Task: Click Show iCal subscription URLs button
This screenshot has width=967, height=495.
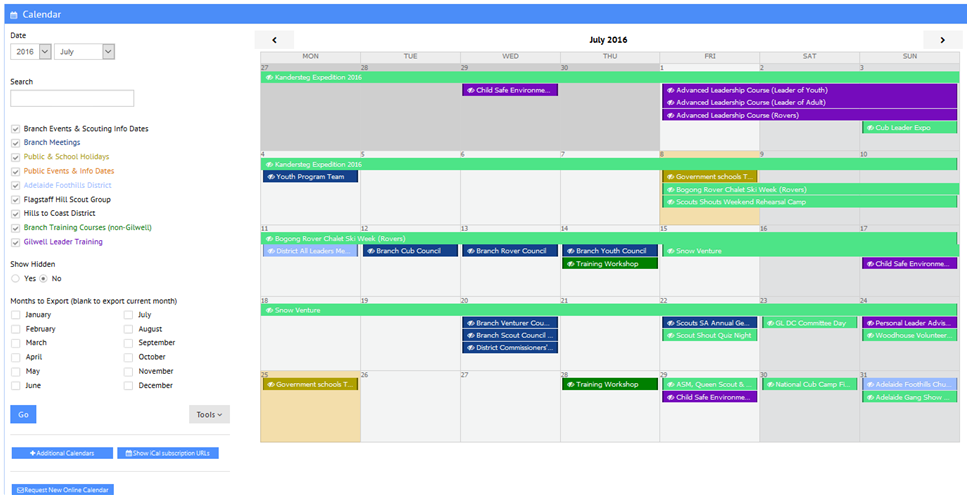Action: tap(167, 453)
